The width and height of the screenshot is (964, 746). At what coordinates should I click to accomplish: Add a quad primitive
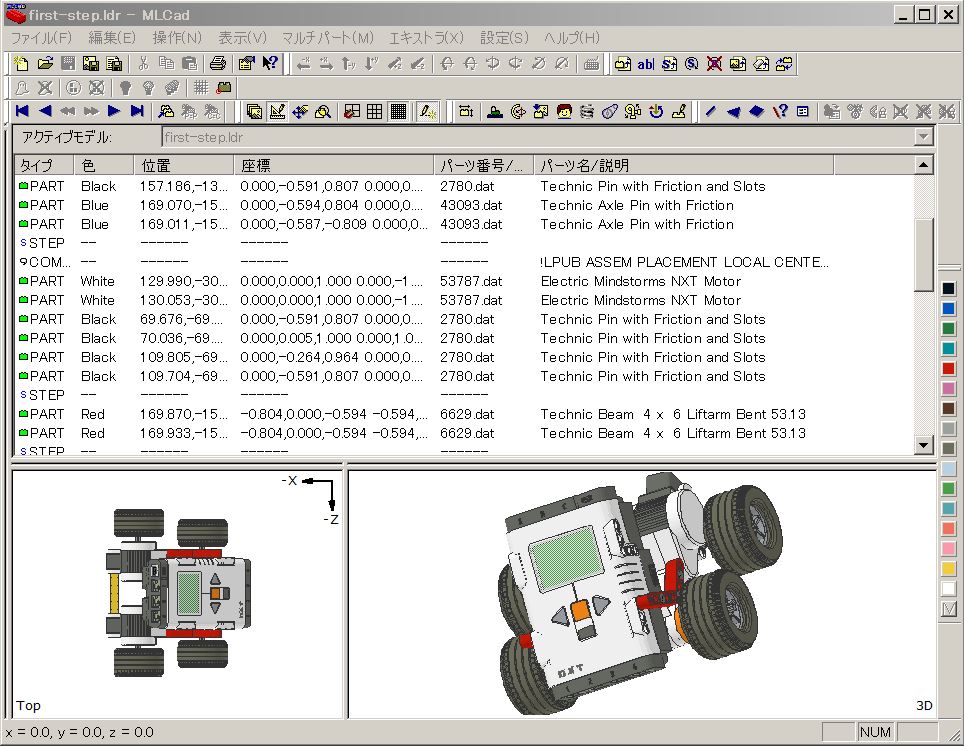pyautogui.click(x=757, y=111)
